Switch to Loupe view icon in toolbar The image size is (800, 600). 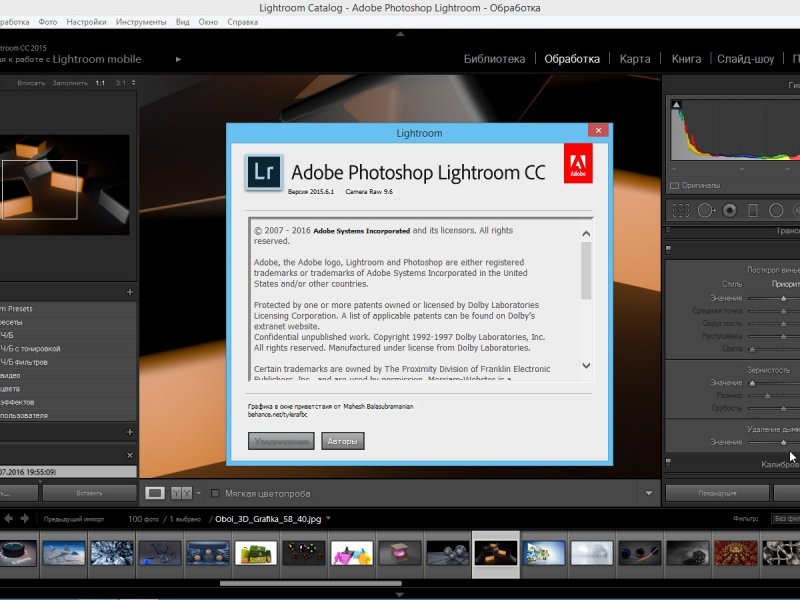click(155, 493)
